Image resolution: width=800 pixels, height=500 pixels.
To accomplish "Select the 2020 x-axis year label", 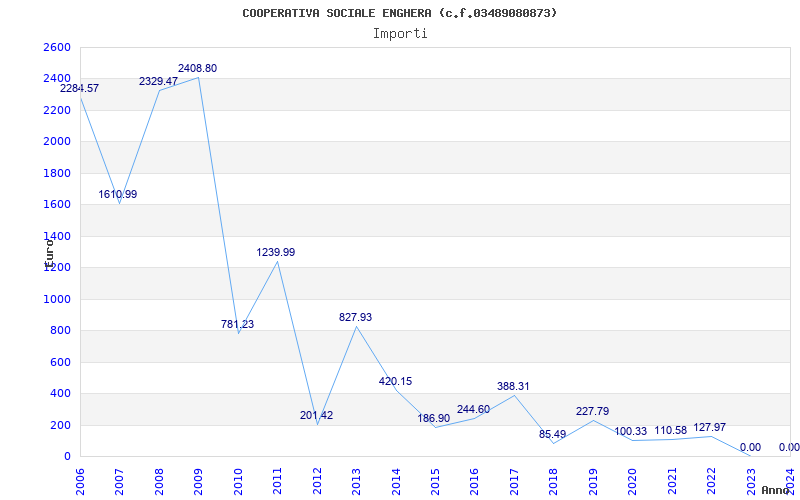I will 633,482.
